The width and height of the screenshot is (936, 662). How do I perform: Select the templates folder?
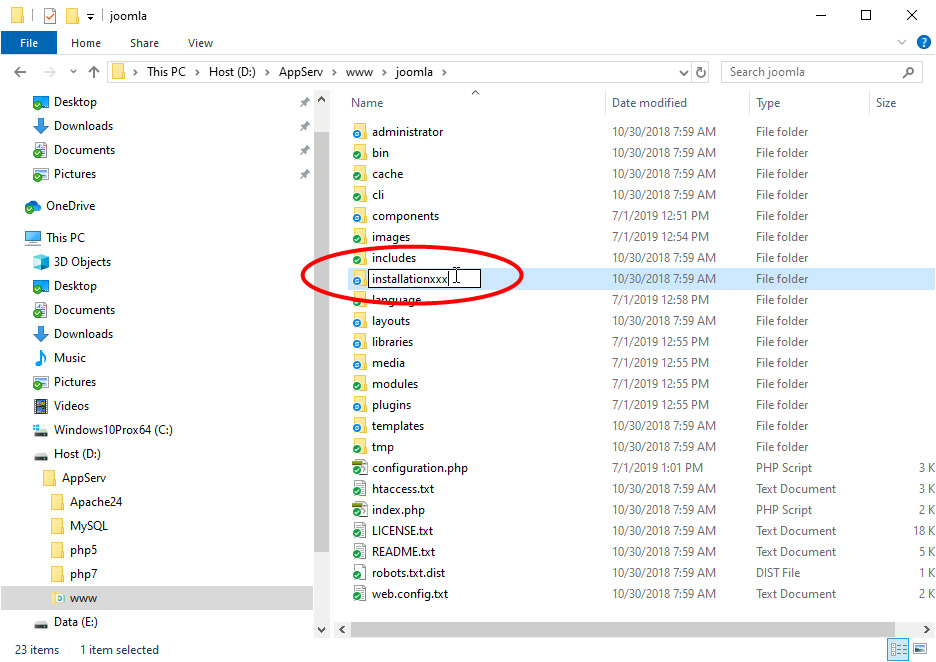coord(397,426)
